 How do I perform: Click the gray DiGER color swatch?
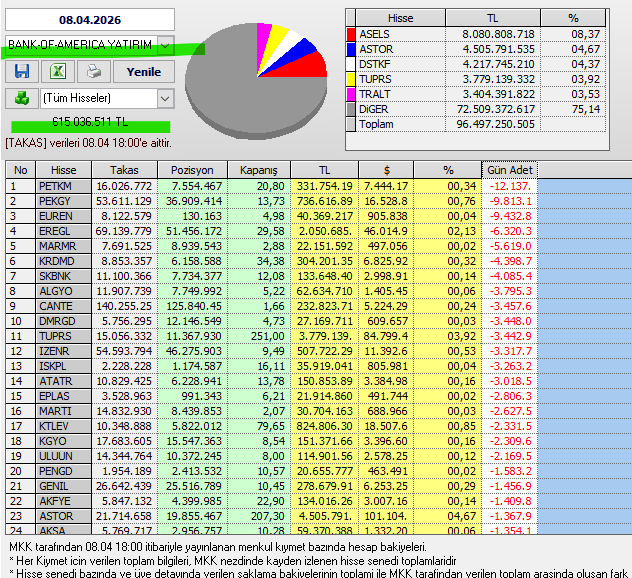pos(351,109)
